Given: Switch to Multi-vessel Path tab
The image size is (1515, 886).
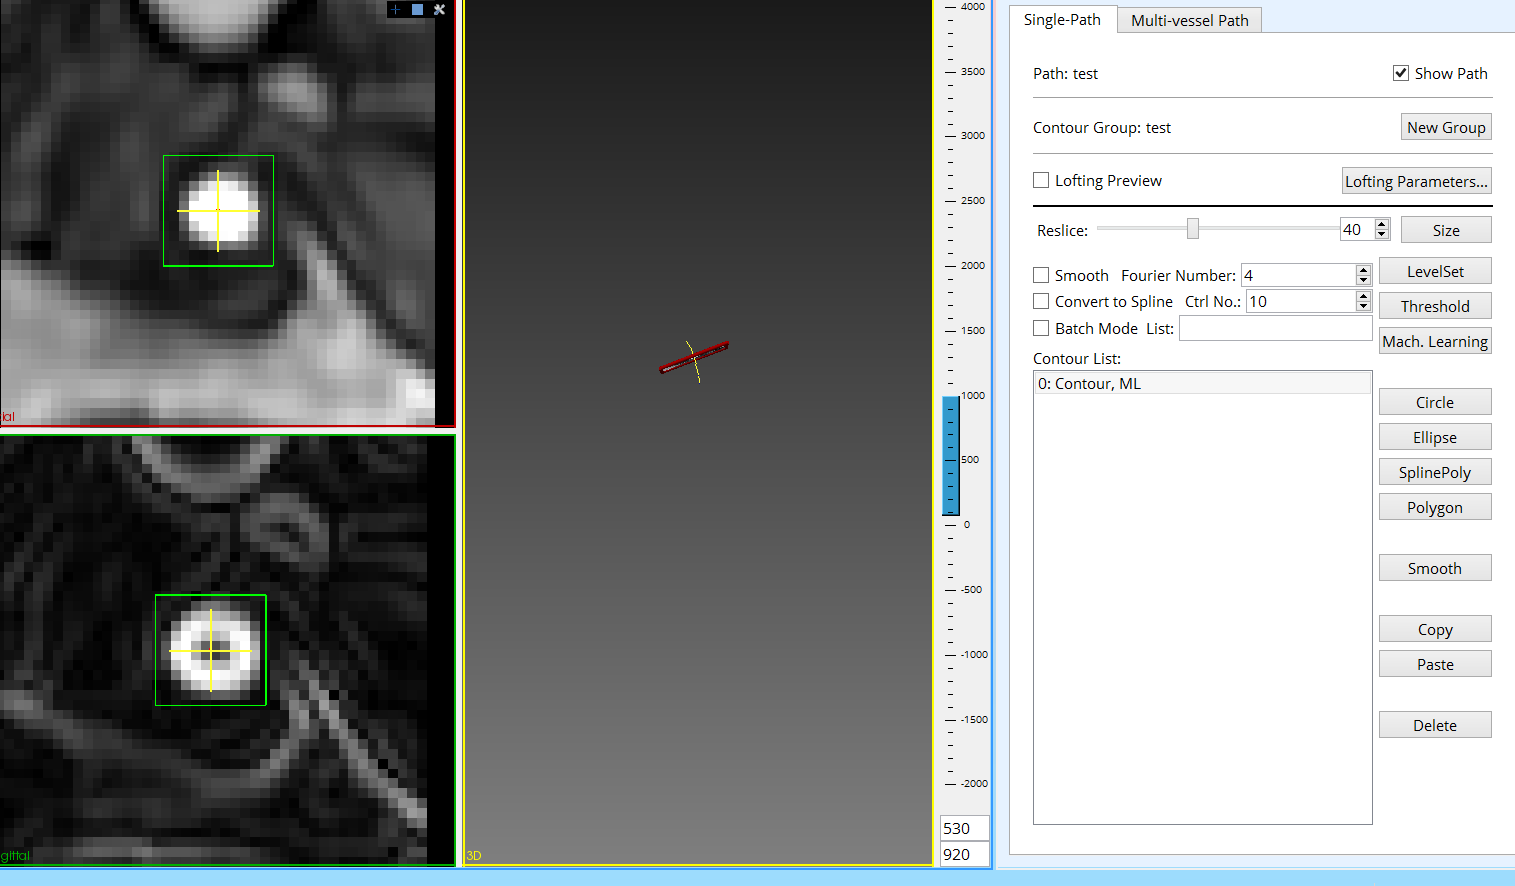Looking at the screenshot, I should [1189, 20].
